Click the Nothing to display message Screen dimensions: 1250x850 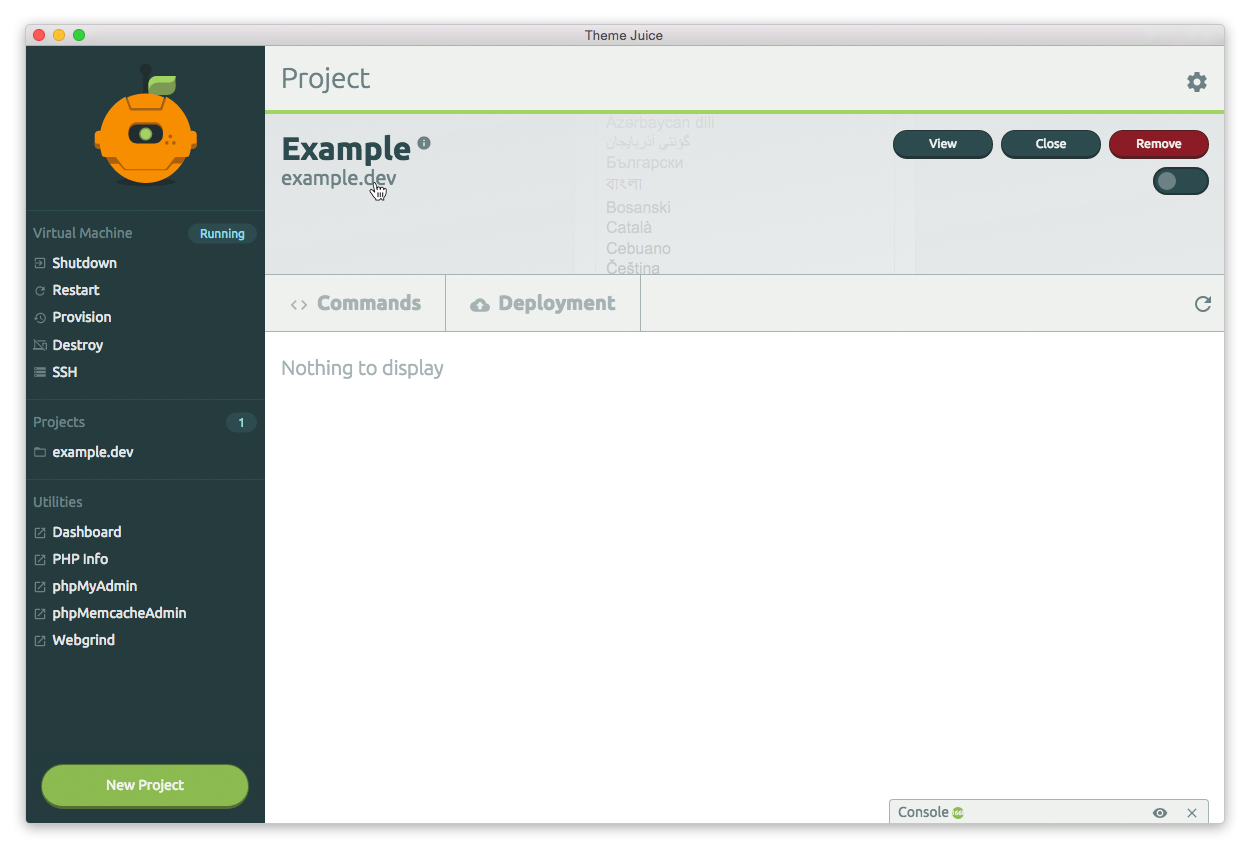[x=362, y=368]
